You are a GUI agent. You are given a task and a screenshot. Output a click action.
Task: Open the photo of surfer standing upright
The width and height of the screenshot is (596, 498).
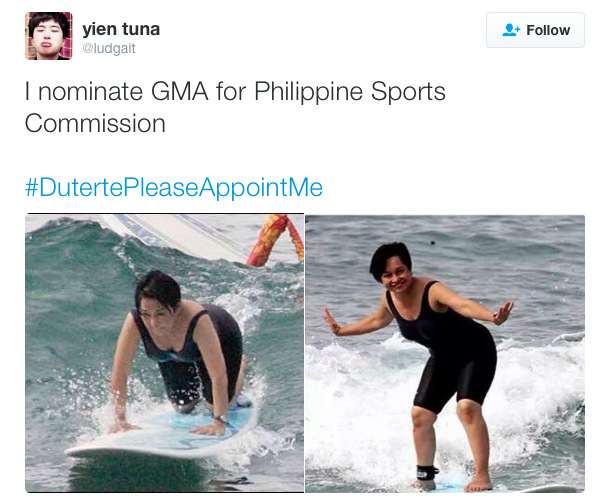click(445, 354)
